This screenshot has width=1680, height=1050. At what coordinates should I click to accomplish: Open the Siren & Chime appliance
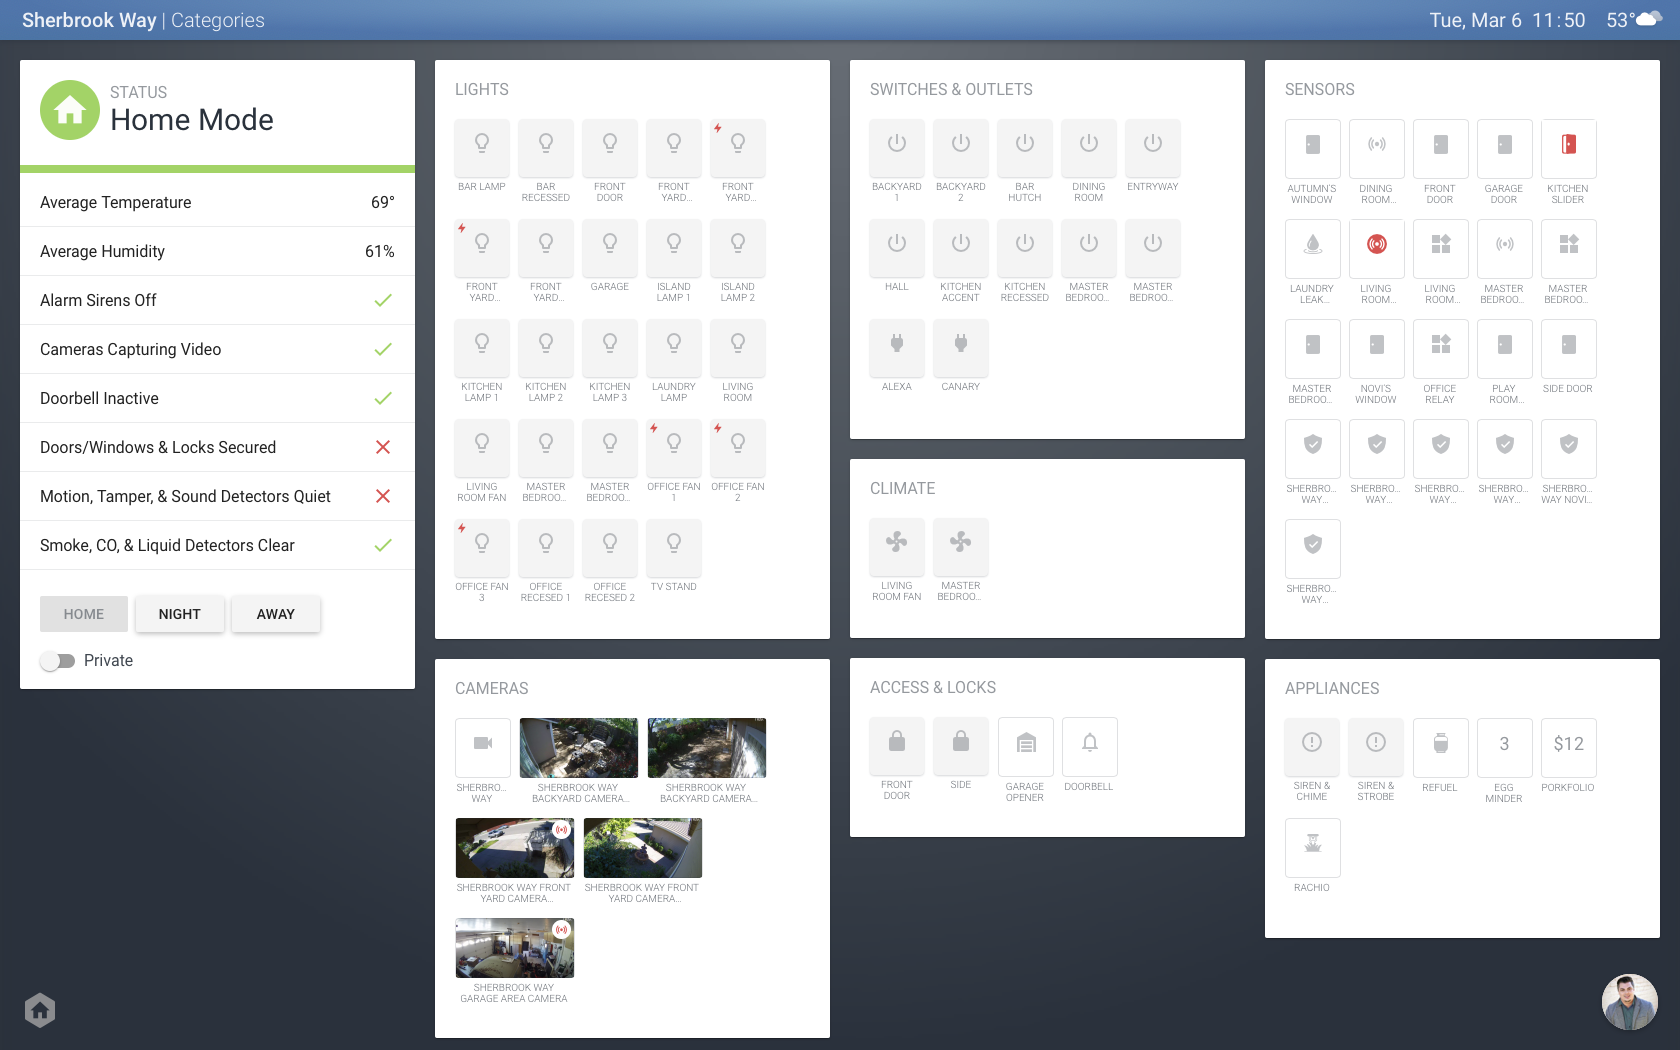(x=1312, y=747)
